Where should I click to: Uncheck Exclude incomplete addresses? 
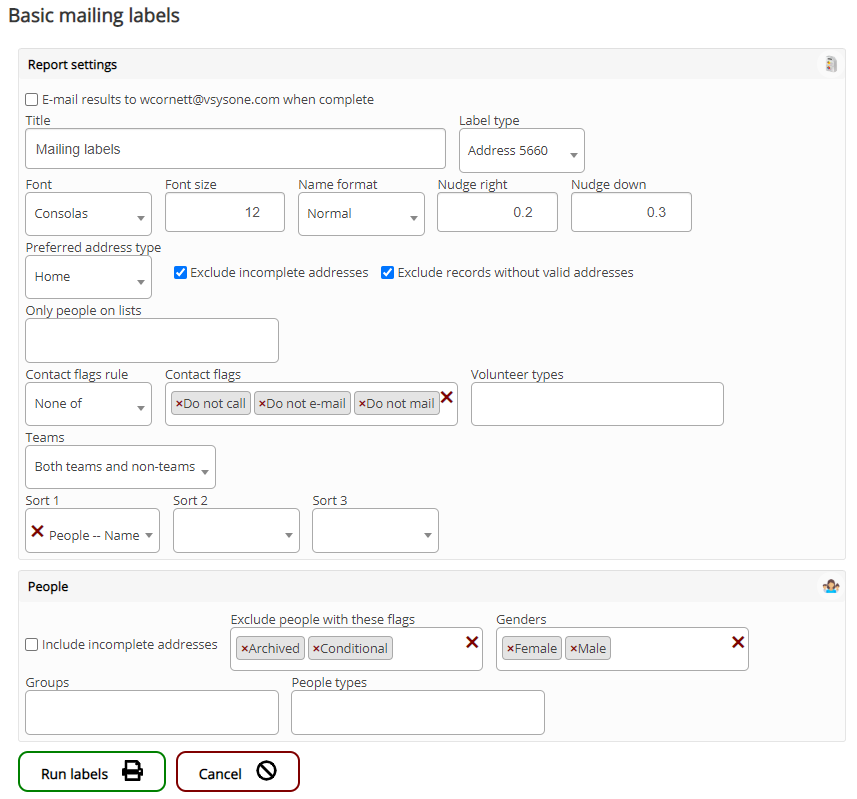tap(181, 273)
